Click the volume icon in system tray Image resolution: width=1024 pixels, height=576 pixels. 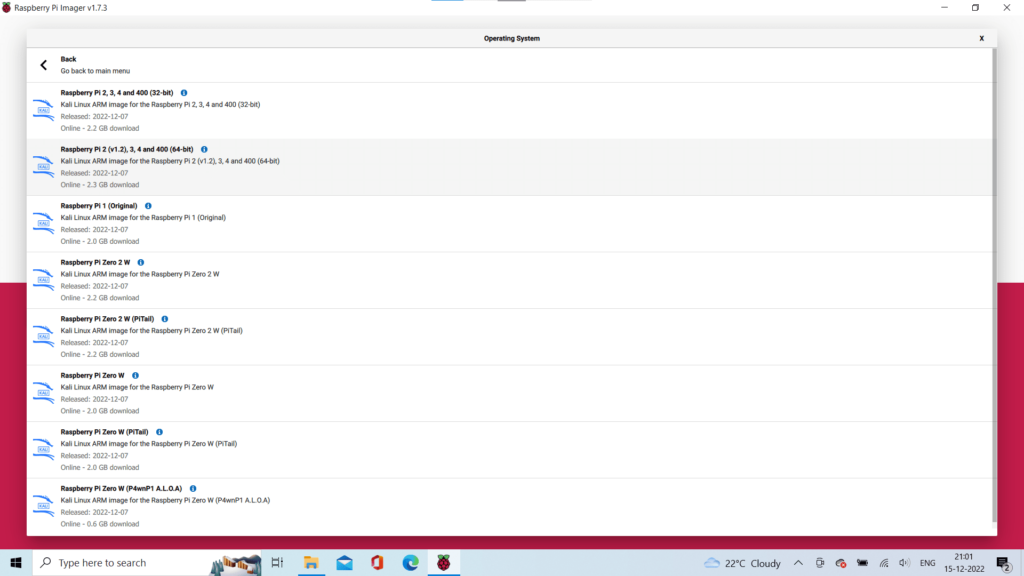point(904,563)
